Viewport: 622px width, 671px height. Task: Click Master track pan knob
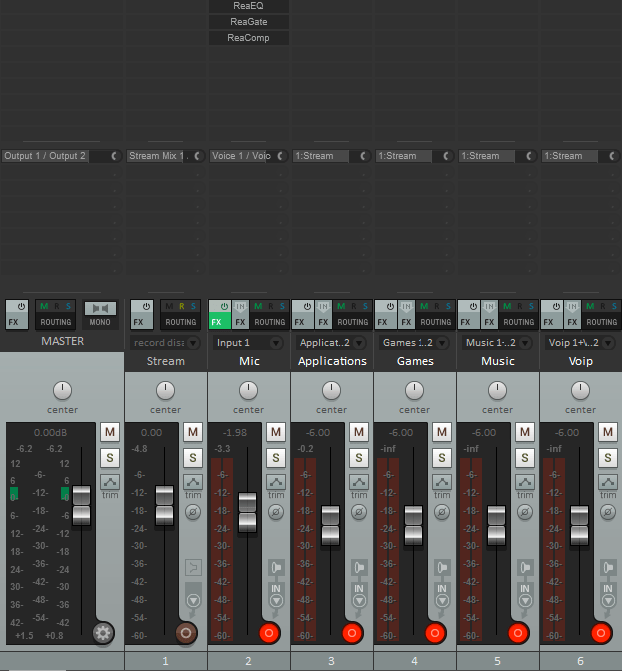(x=62, y=391)
